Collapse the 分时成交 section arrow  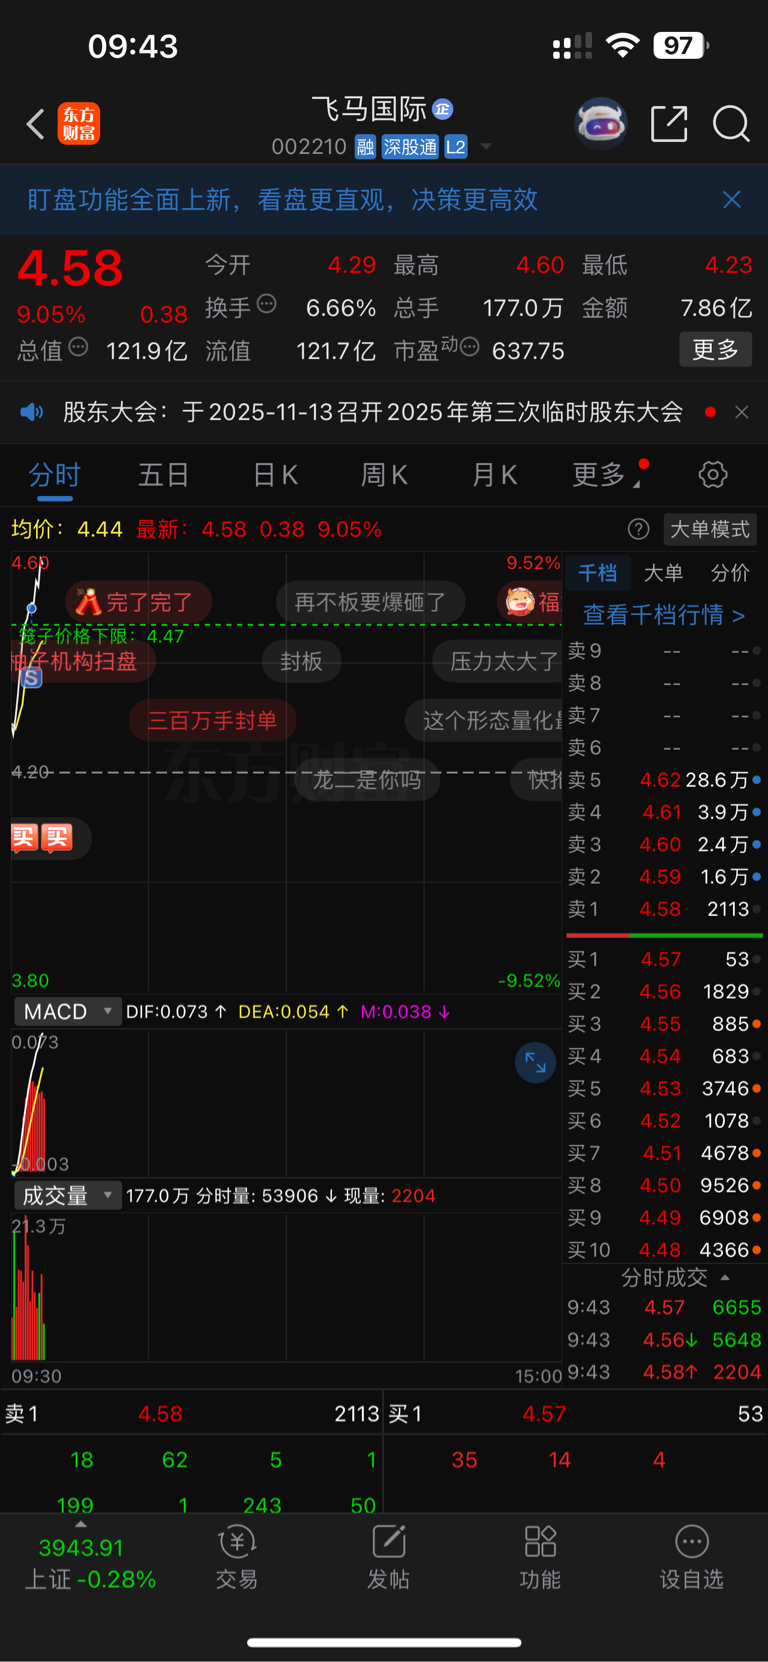tap(725, 1278)
